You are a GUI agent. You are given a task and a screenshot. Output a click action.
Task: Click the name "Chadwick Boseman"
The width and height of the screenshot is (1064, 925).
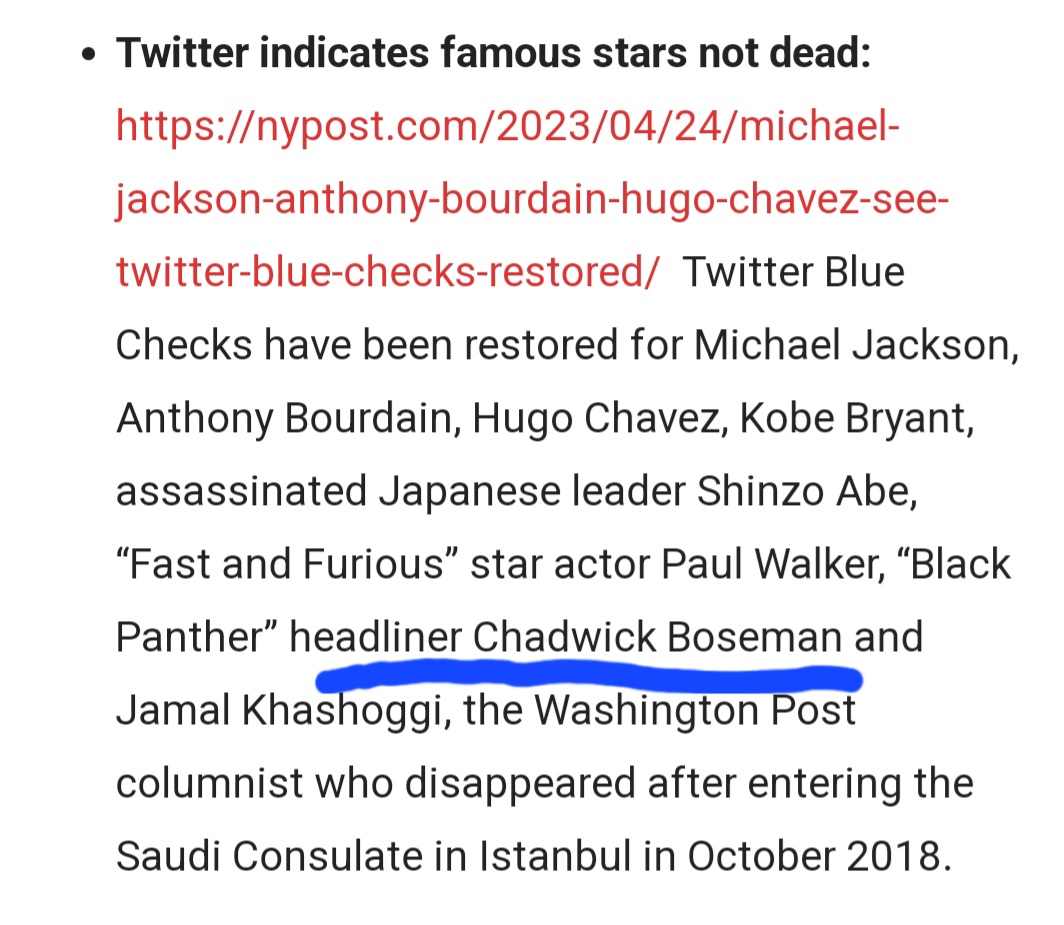(x=657, y=637)
